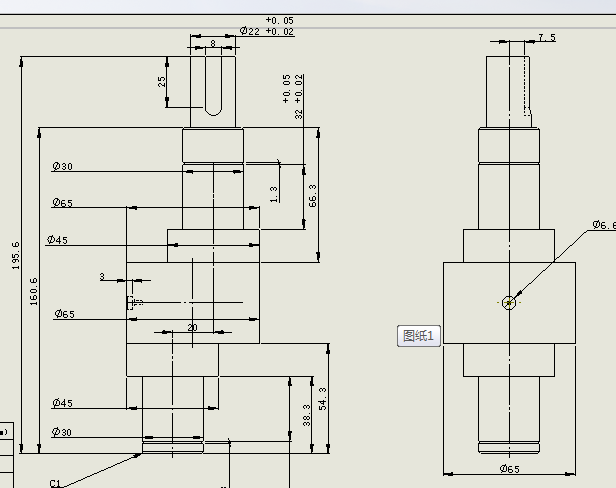This screenshot has height=488, width=616.
Task: Select the 1.3 groove dimension
Action: point(274,194)
